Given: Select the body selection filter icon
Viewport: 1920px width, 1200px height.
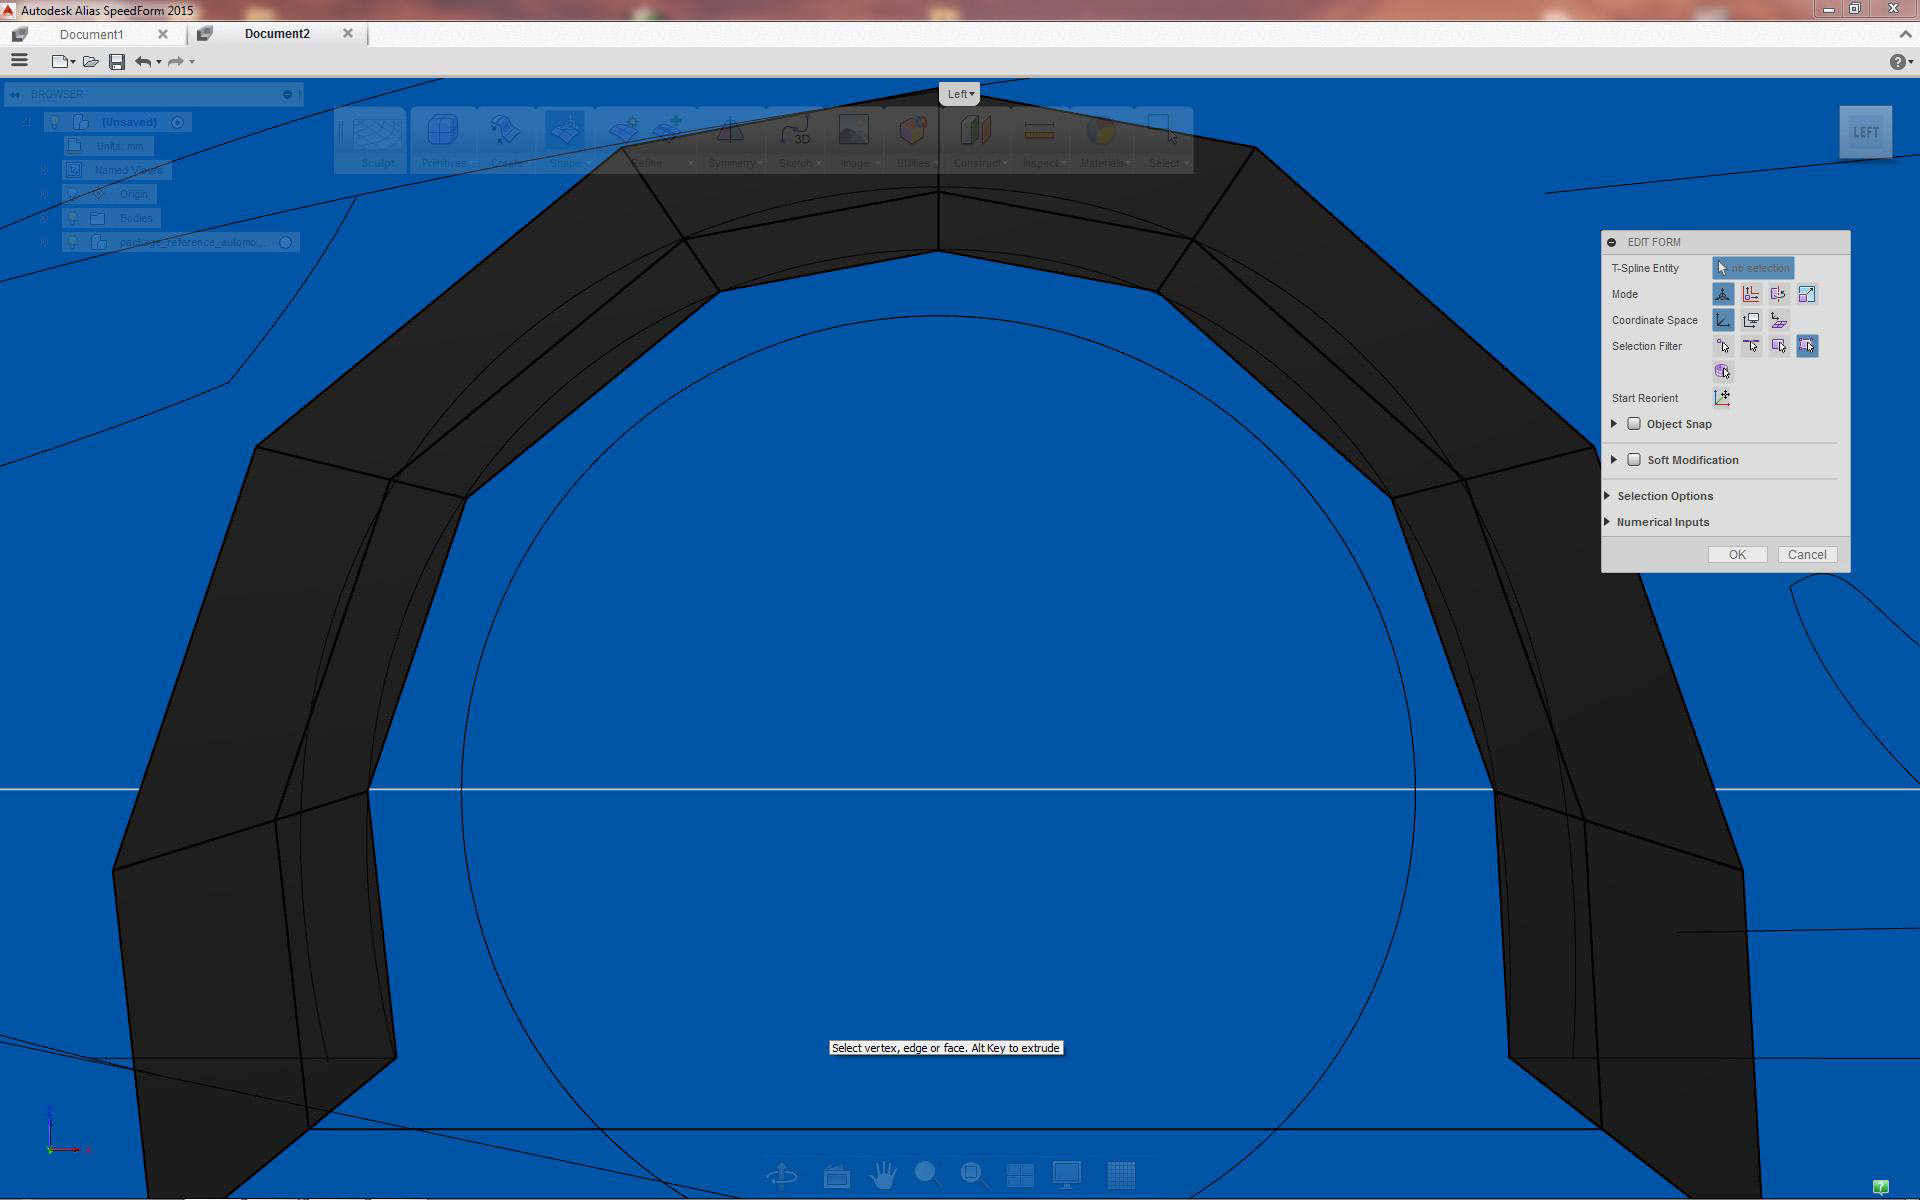Looking at the screenshot, I should pyautogui.click(x=1722, y=372).
